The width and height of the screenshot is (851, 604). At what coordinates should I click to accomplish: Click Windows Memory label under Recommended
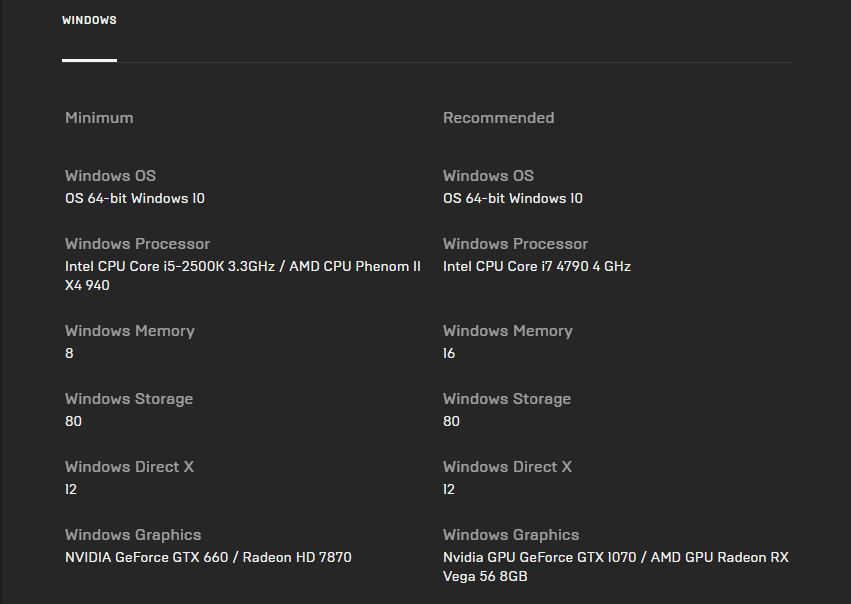(507, 331)
